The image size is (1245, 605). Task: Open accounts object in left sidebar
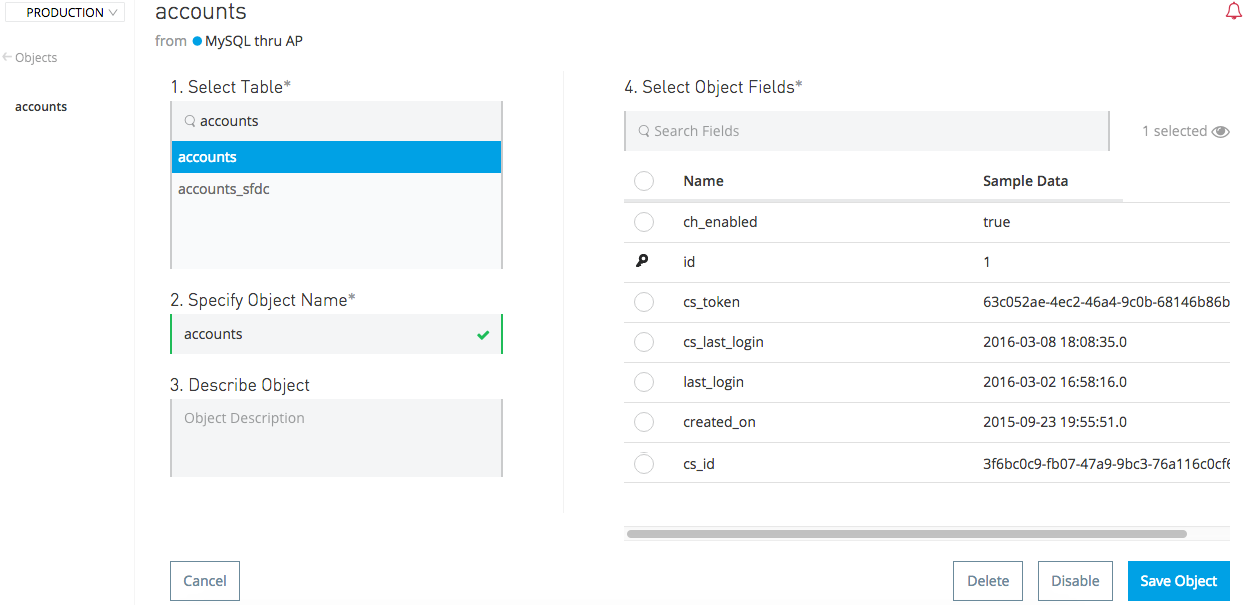(x=41, y=107)
